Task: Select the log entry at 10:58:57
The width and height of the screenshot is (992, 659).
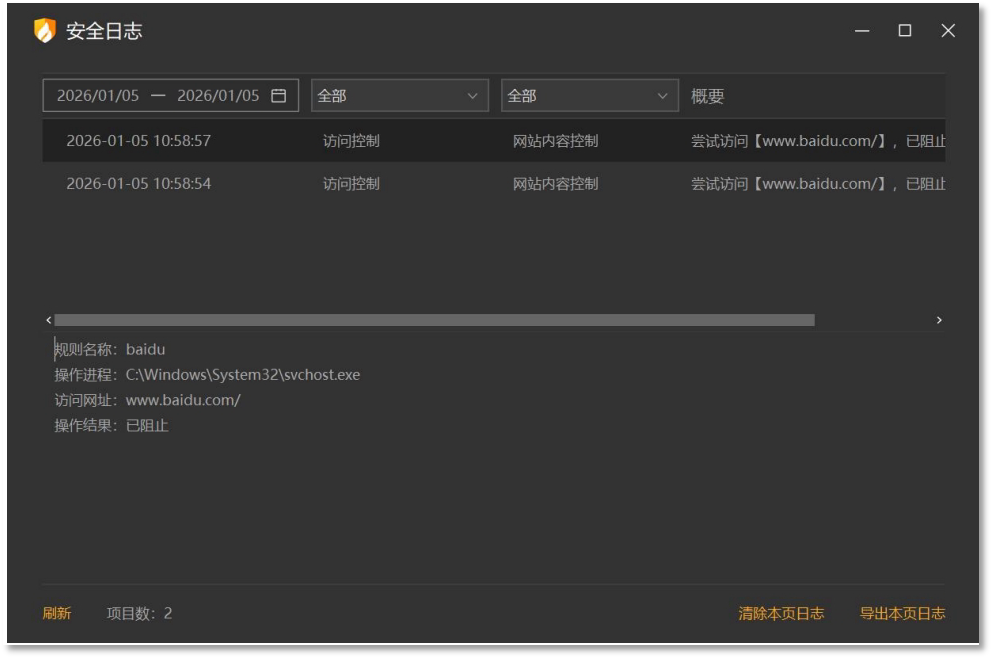Action: 493,140
